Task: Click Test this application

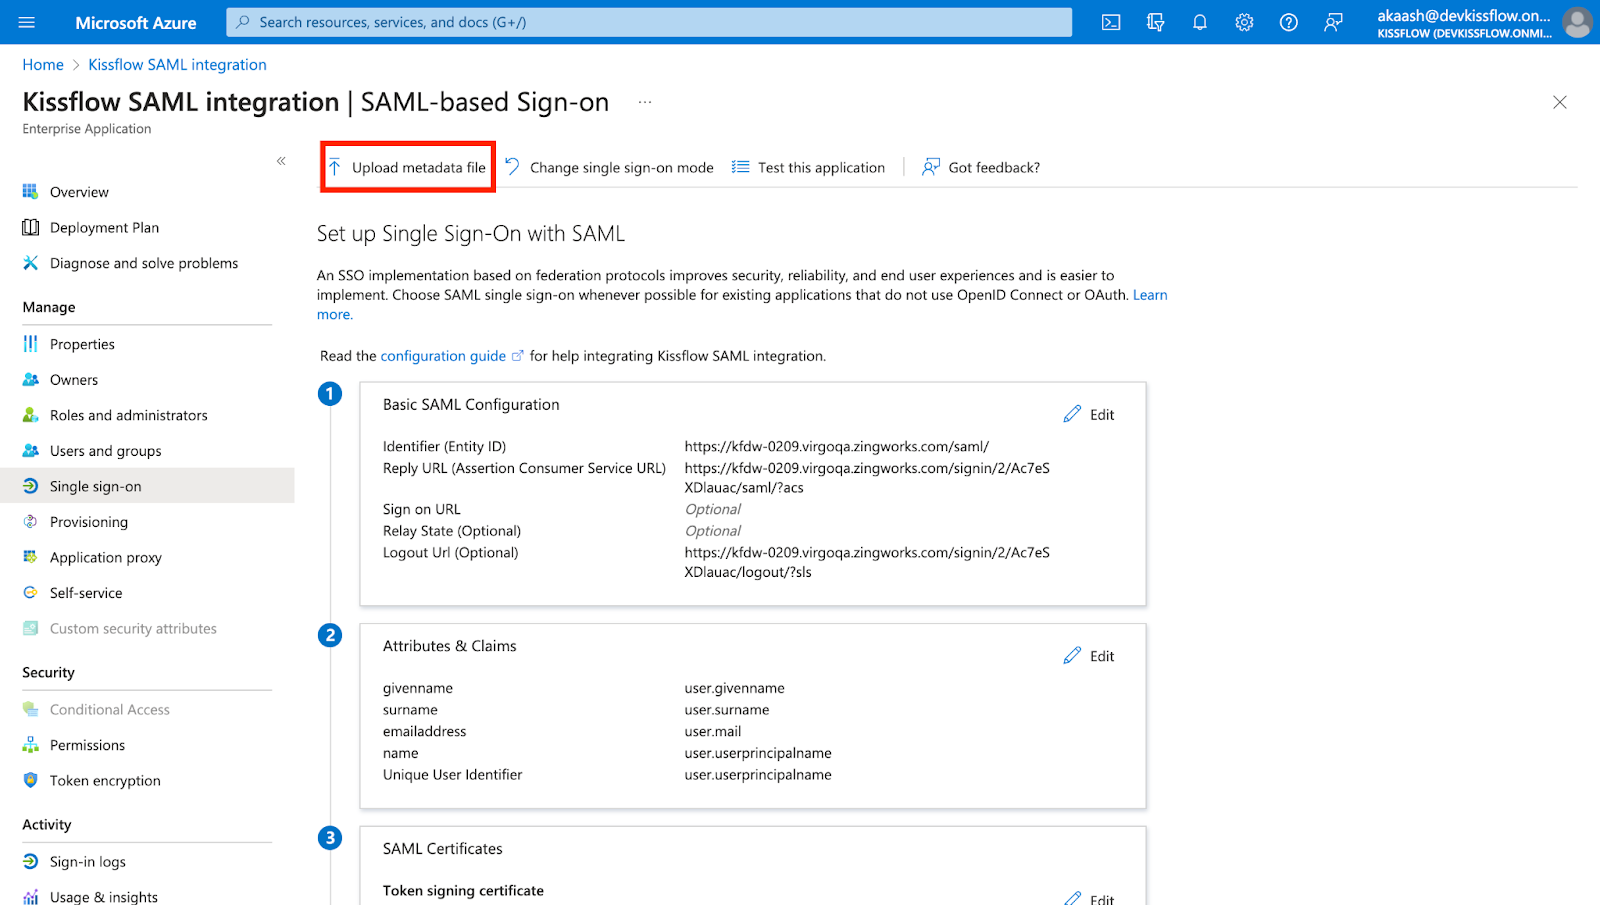Action: [x=820, y=167]
